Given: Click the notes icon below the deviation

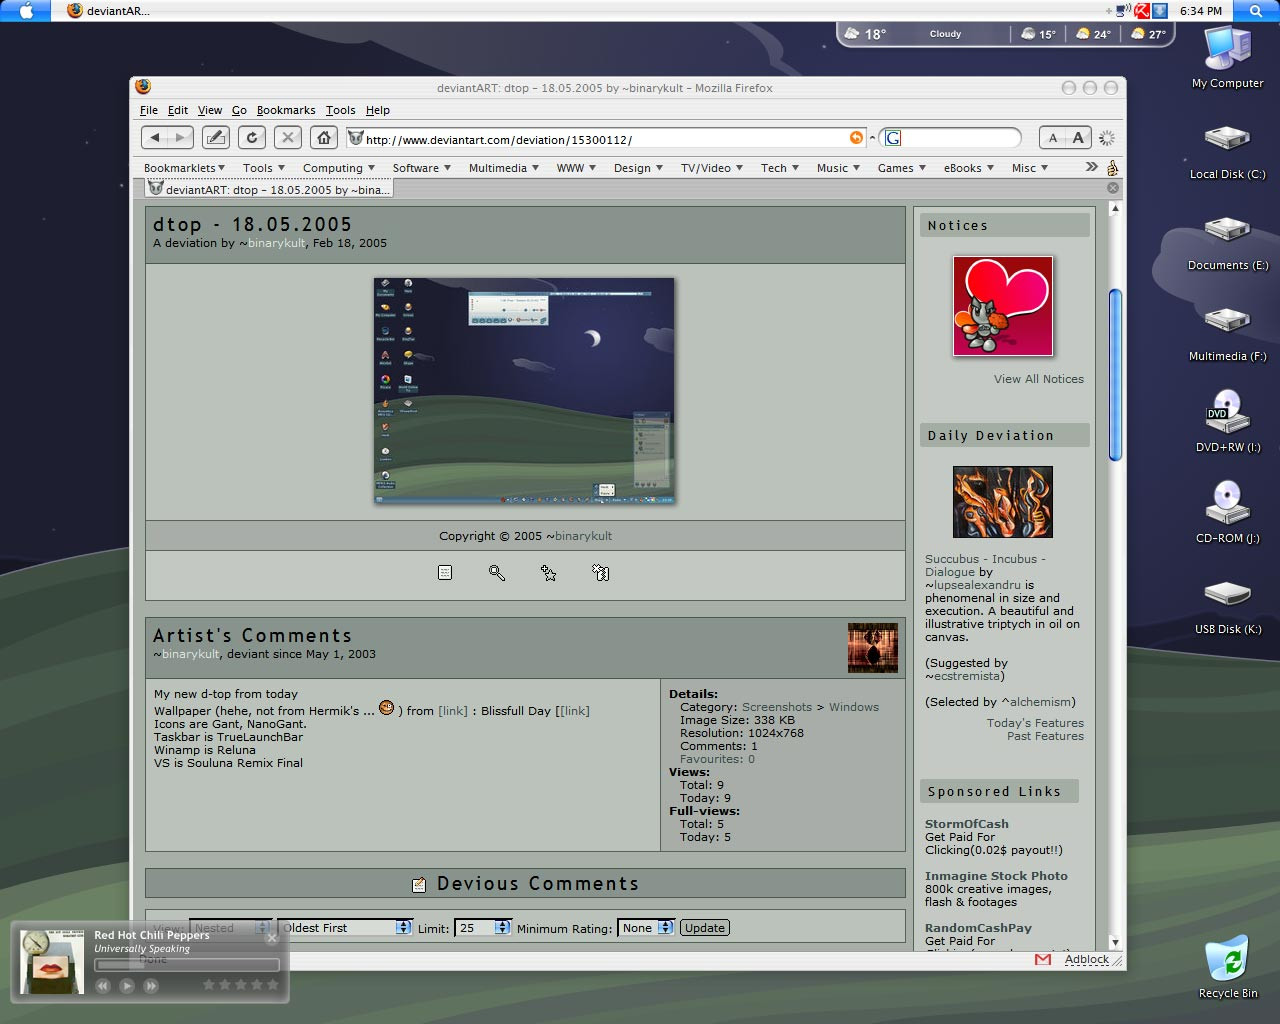Looking at the screenshot, I should (x=445, y=572).
